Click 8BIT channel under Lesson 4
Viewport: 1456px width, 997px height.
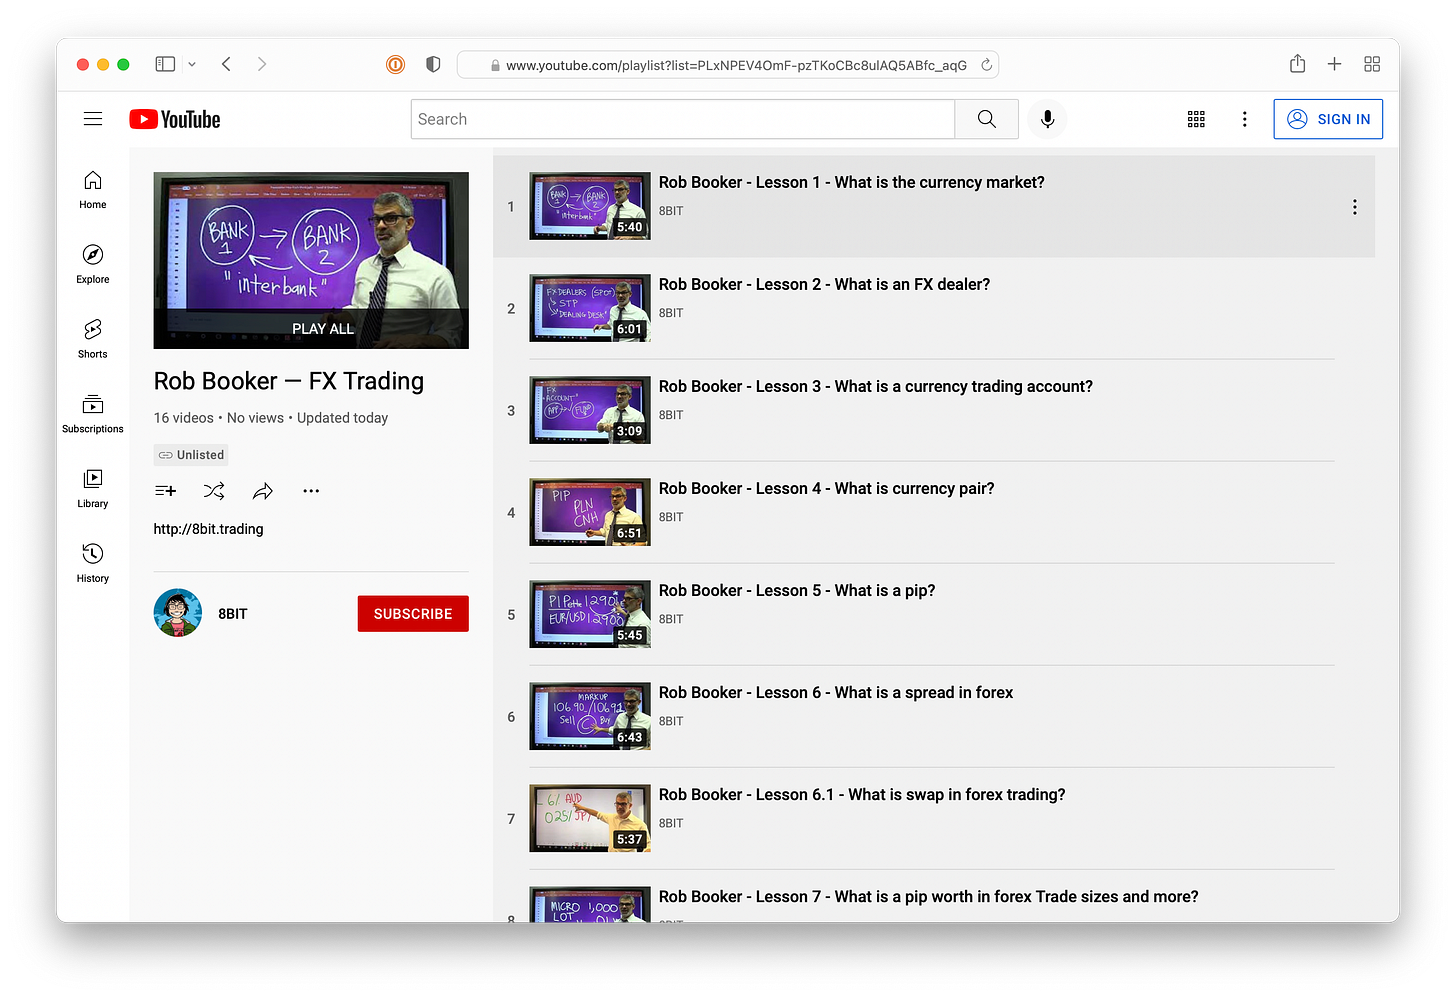tap(671, 517)
